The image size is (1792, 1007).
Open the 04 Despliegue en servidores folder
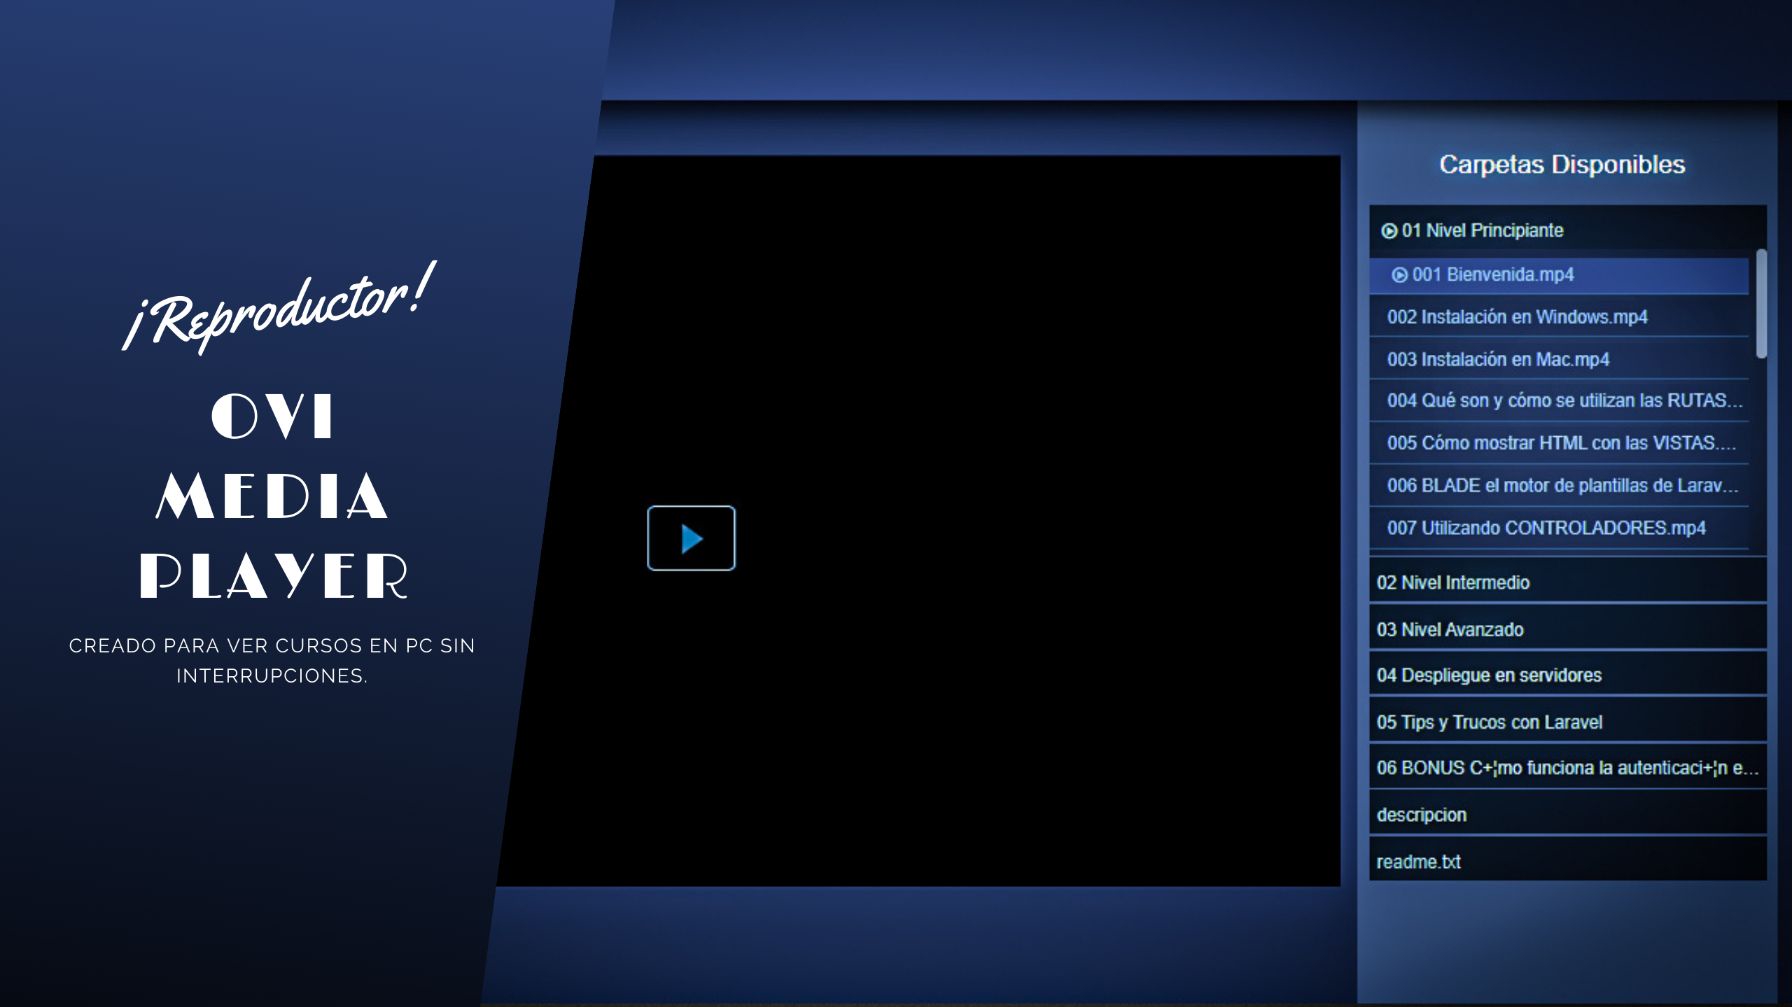pyautogui.click(x=1567, y=675)
